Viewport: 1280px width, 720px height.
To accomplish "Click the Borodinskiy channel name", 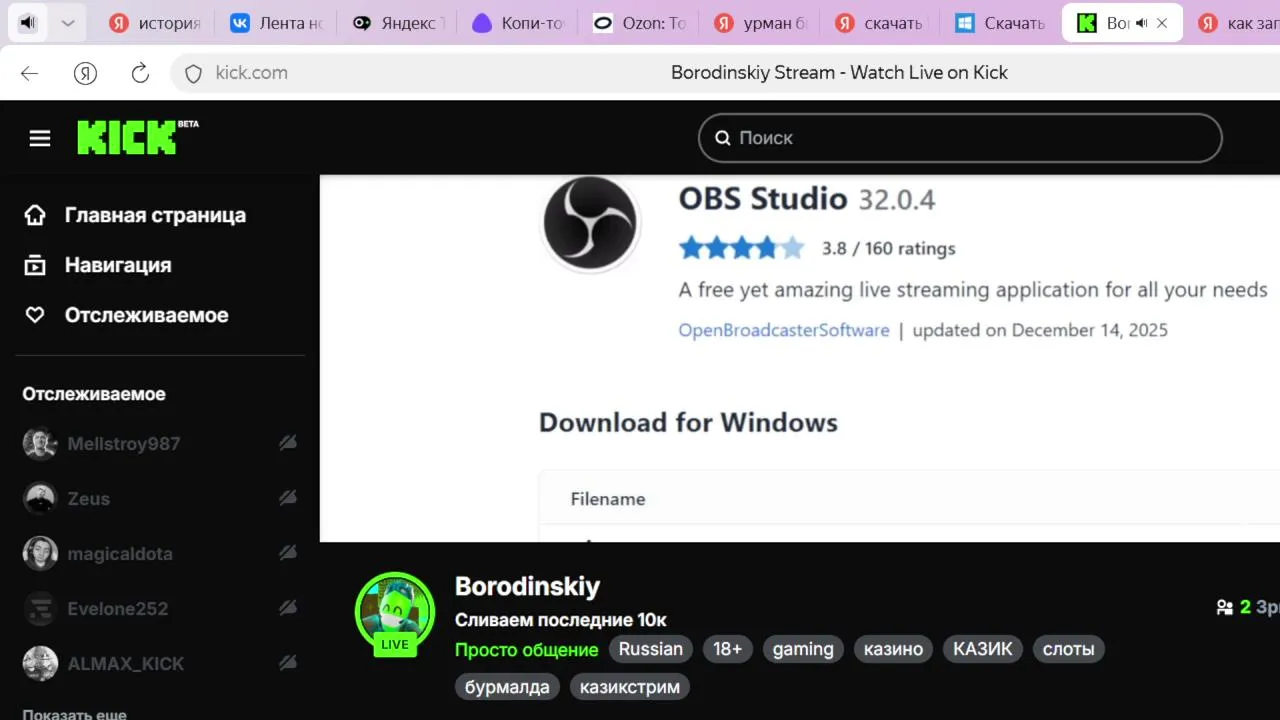I will point(527,586).
